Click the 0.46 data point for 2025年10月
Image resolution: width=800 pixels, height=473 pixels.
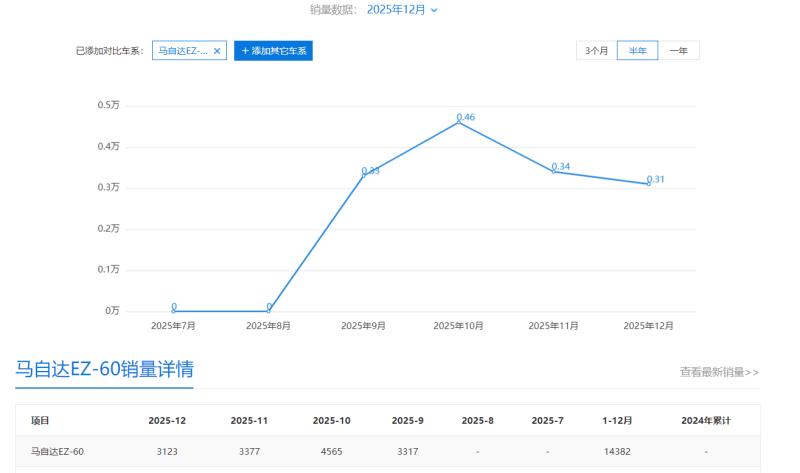pyautogui.click(x=459, y=122)
